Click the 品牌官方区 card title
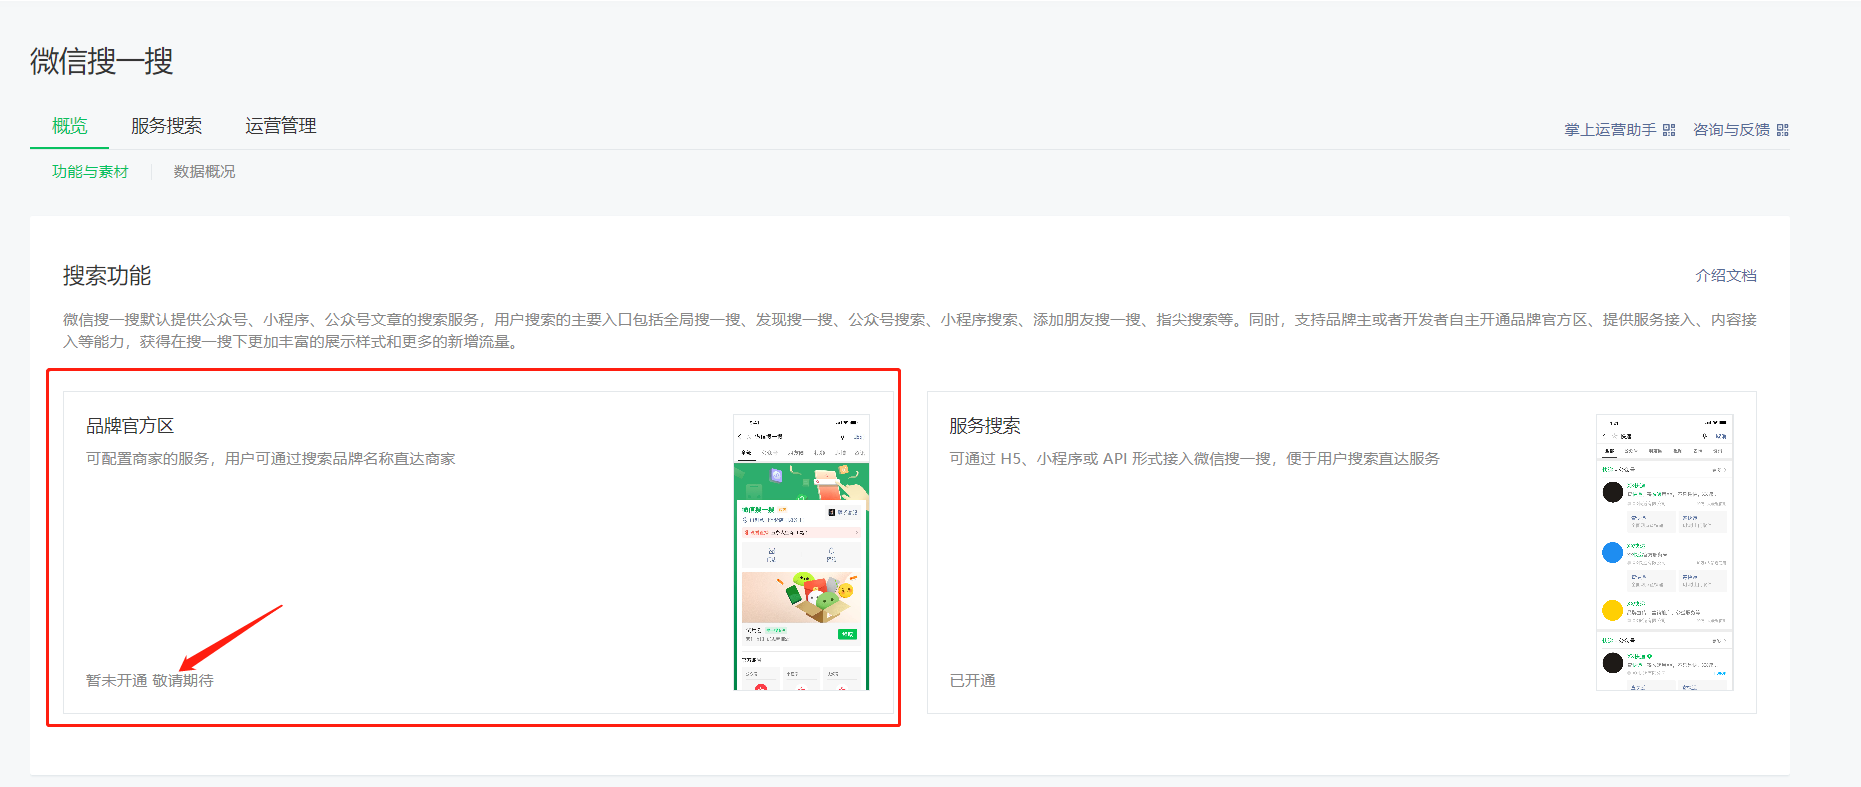Screen dimensions: 1861x787 tap(130, 426)
